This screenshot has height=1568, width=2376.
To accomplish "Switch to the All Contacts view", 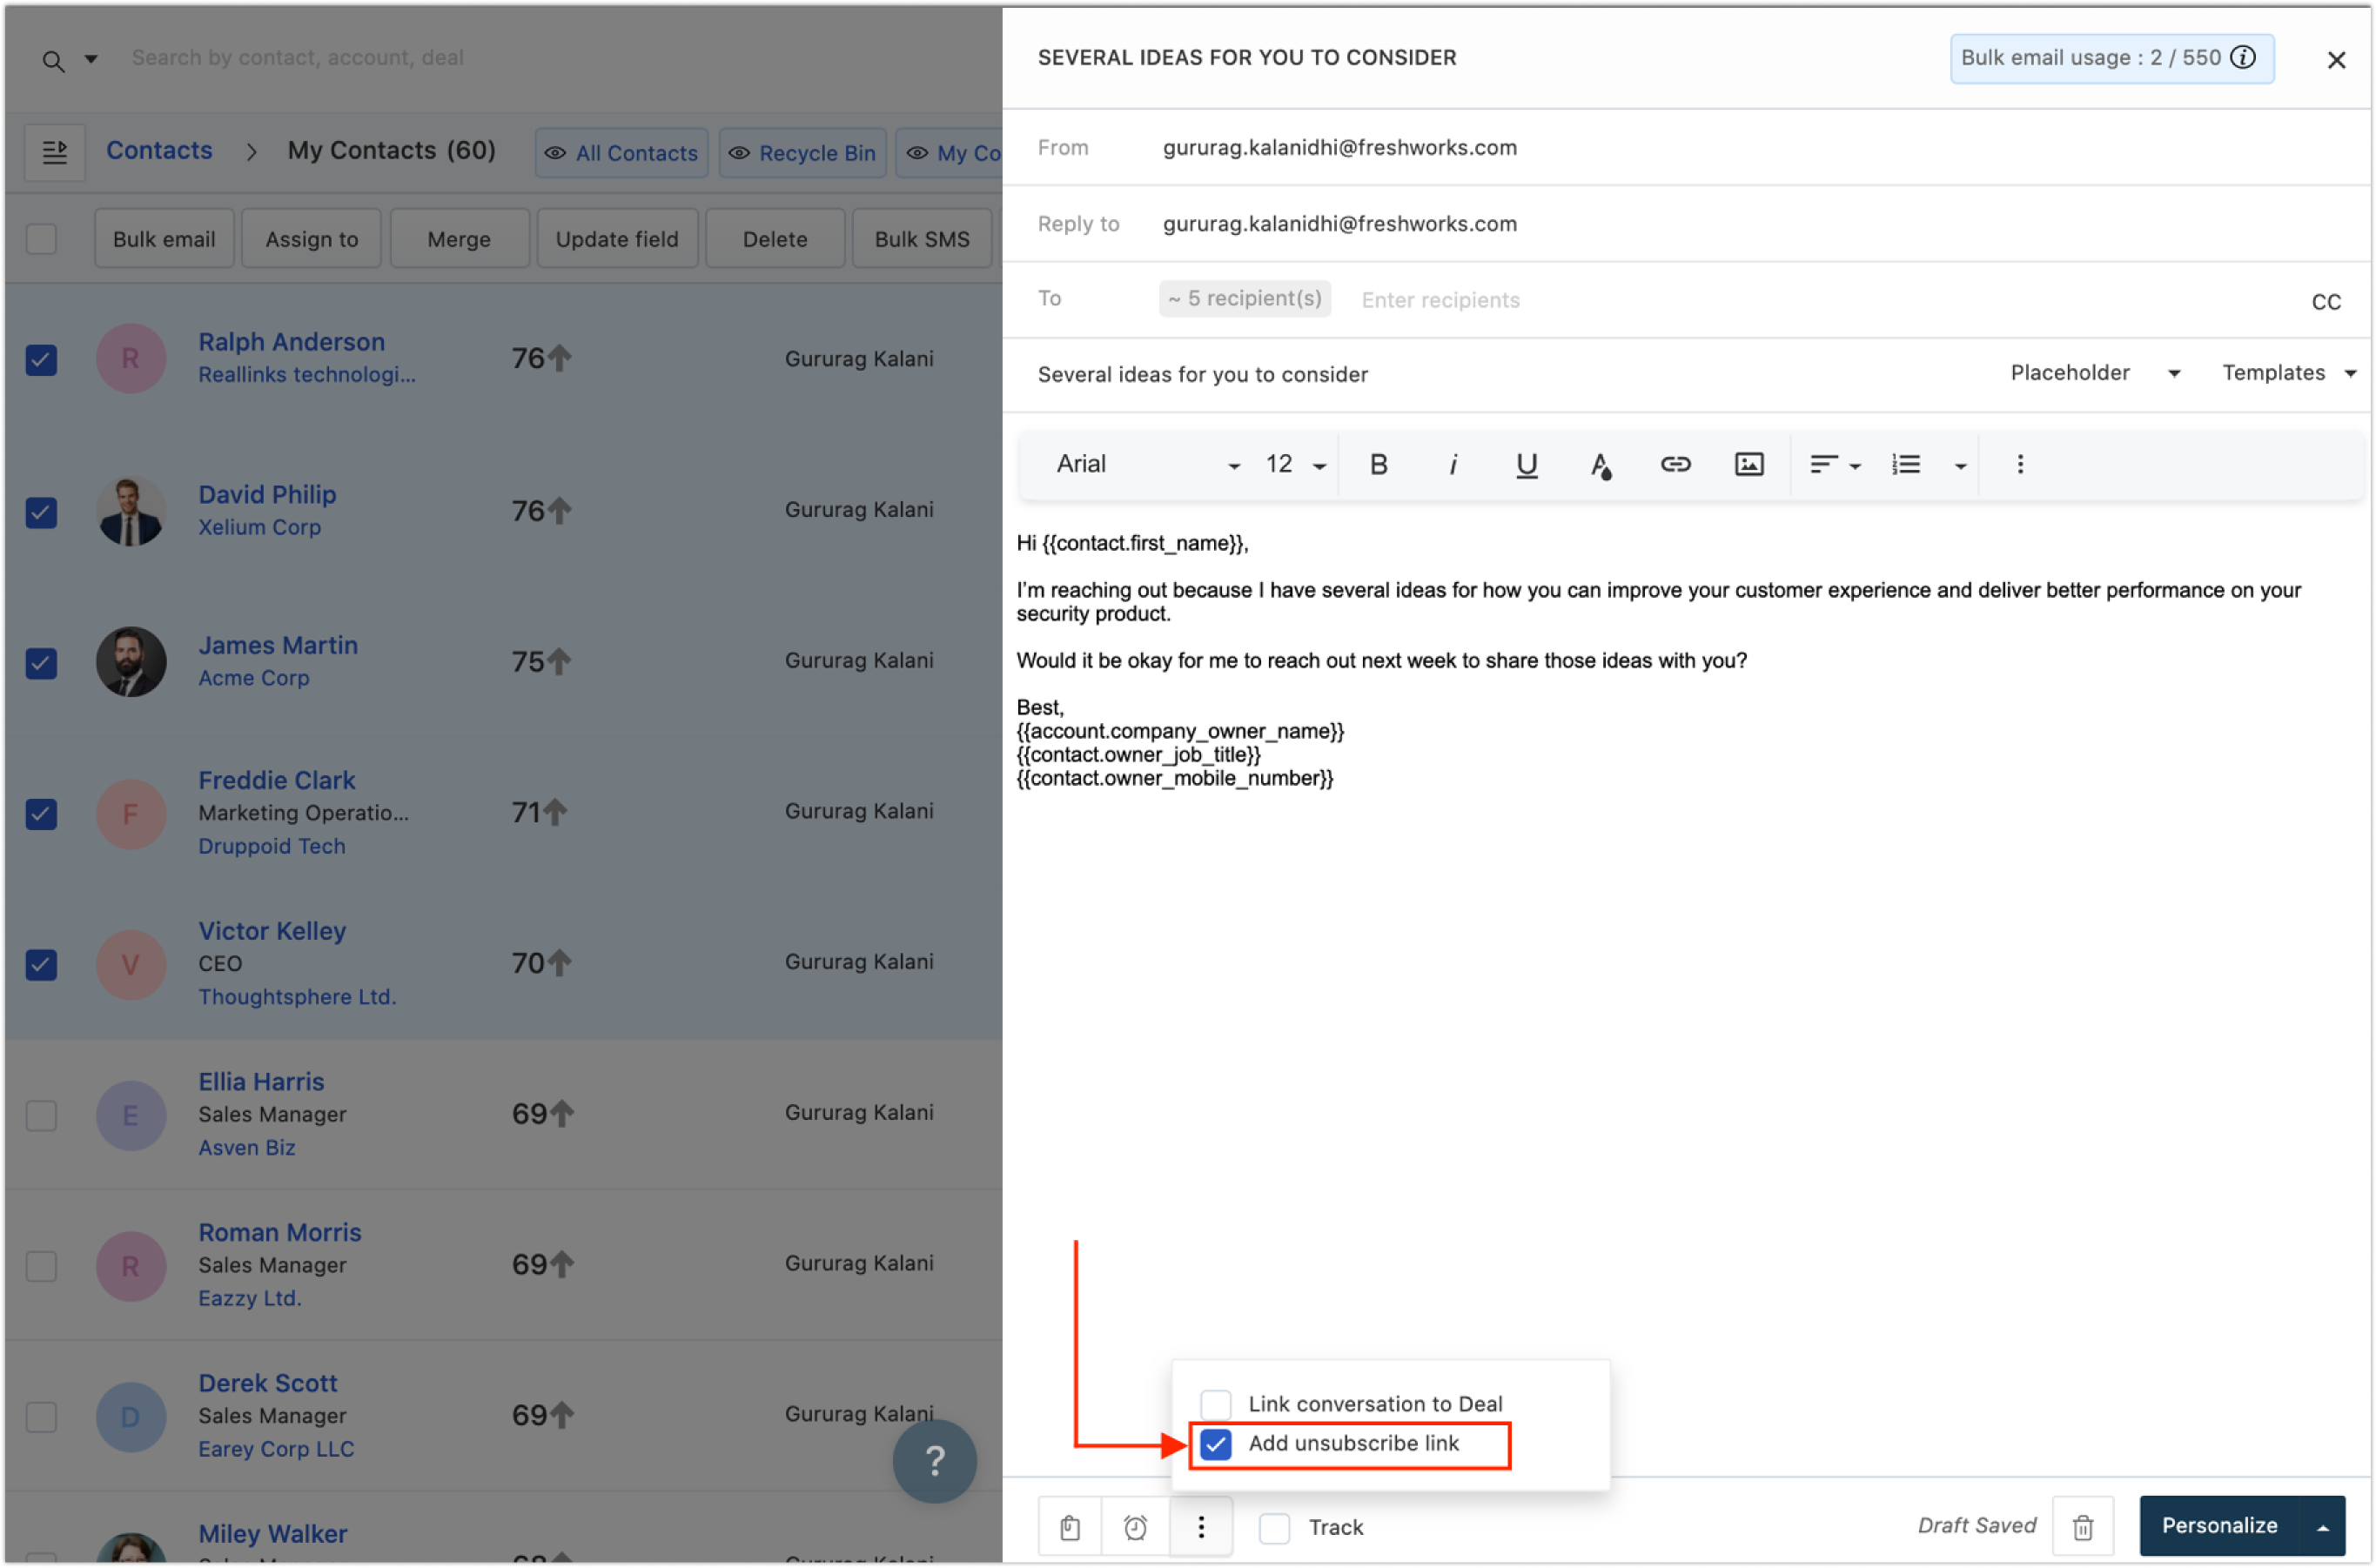I will pos(622,153).
